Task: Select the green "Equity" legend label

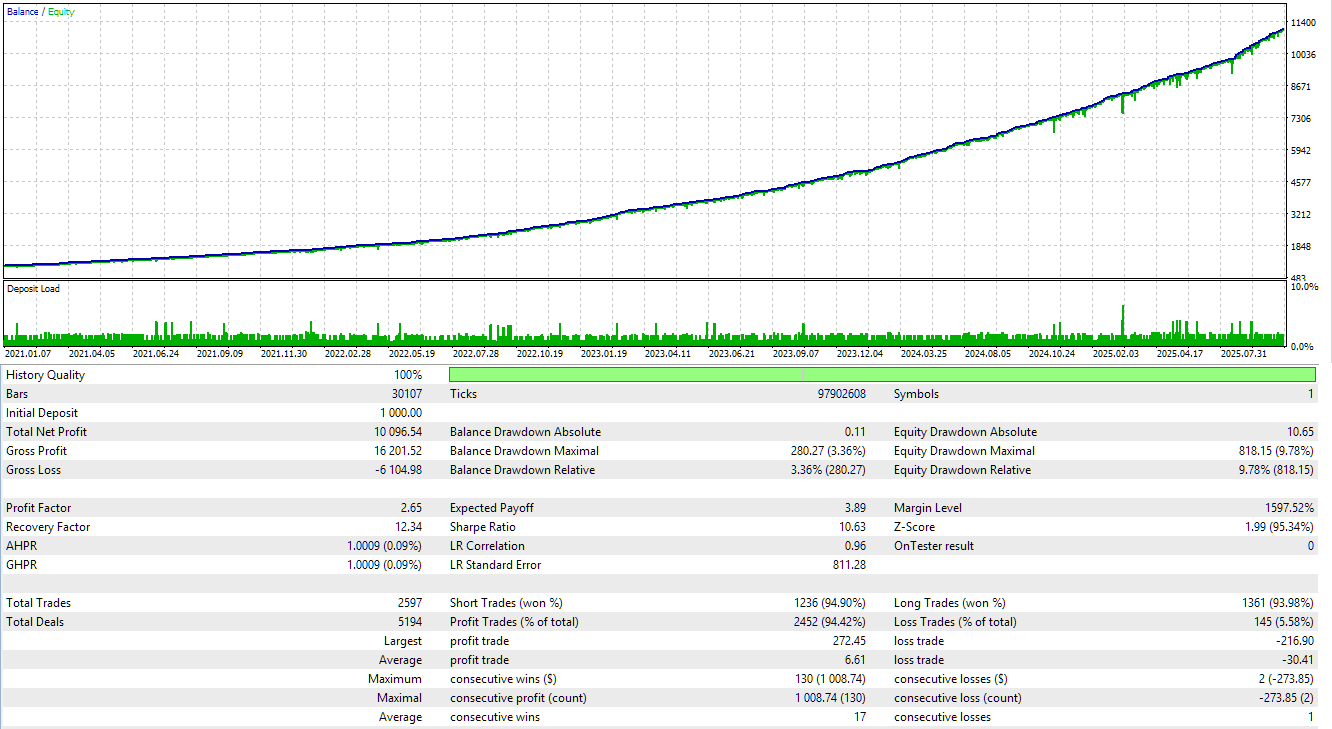Action: click(x=61, y=12)
